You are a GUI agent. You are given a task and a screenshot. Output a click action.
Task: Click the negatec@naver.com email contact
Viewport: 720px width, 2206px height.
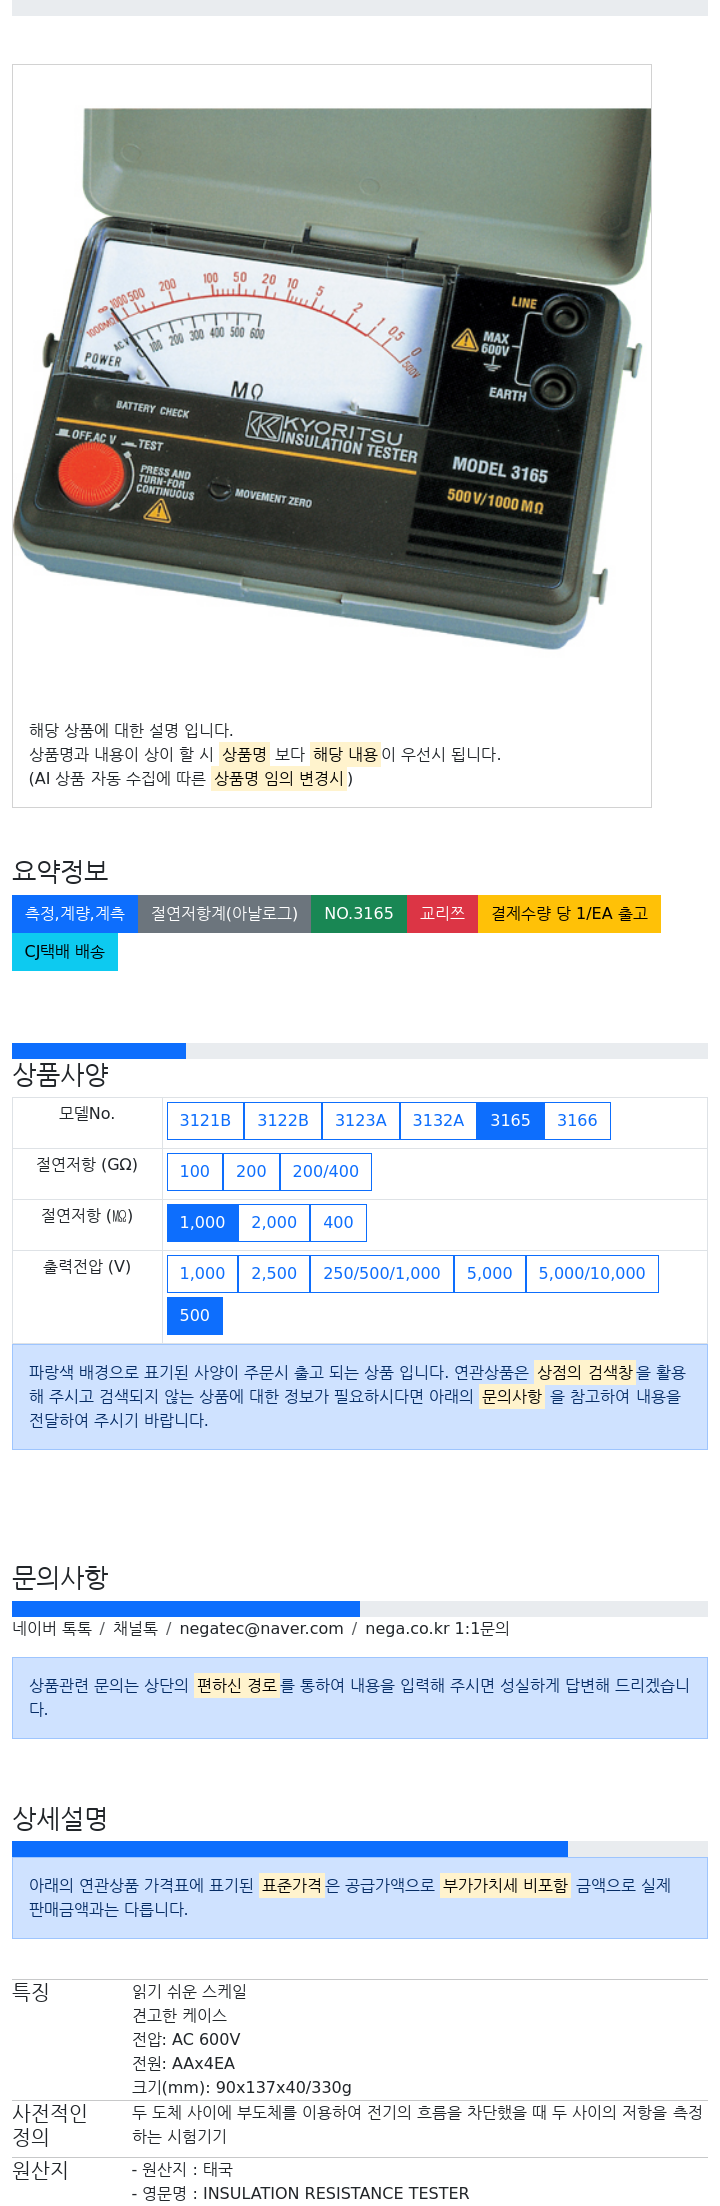pos(262,1628)
